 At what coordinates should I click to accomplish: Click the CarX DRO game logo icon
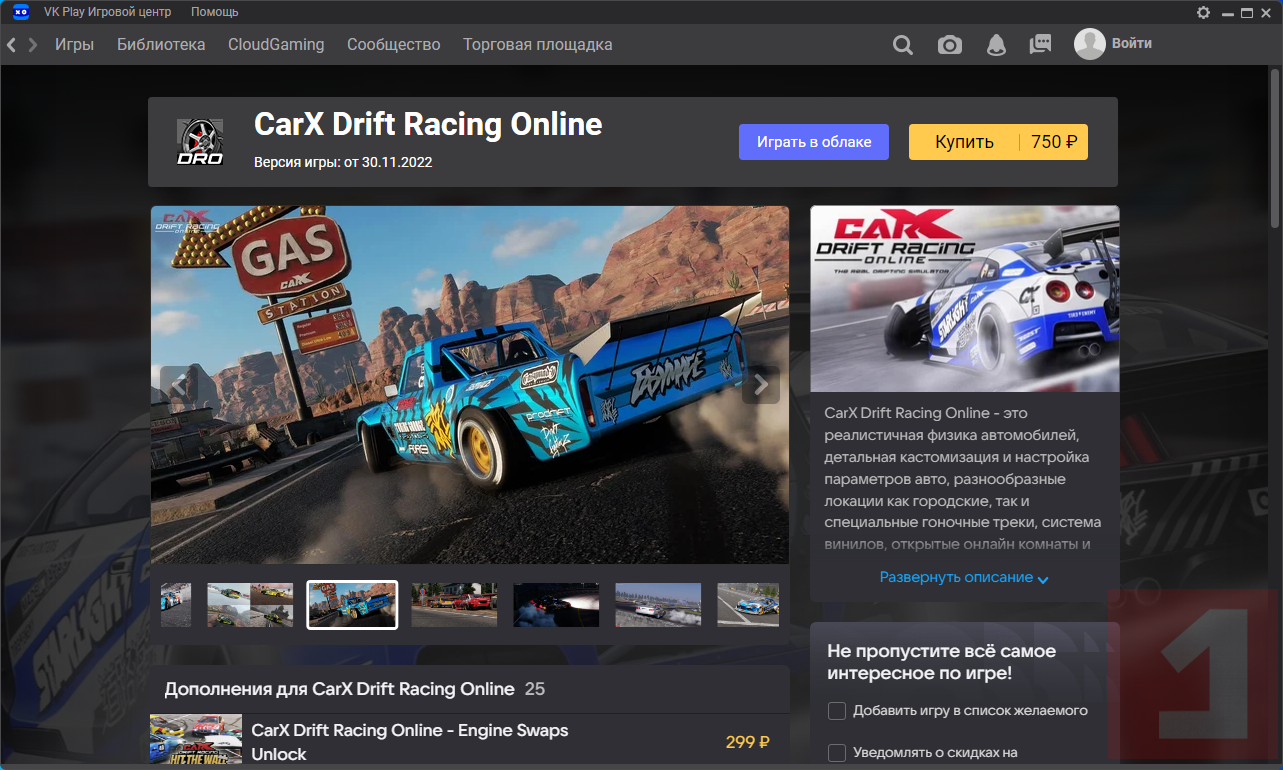click(200, 142)
